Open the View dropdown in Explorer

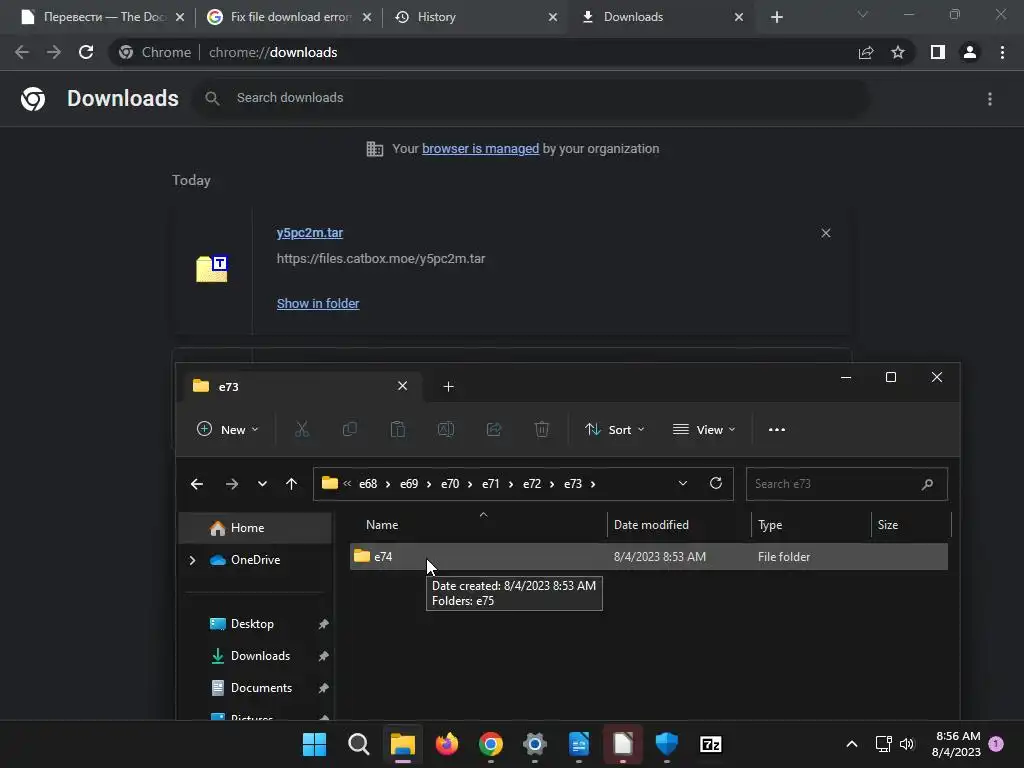click(x=704, y=430)
